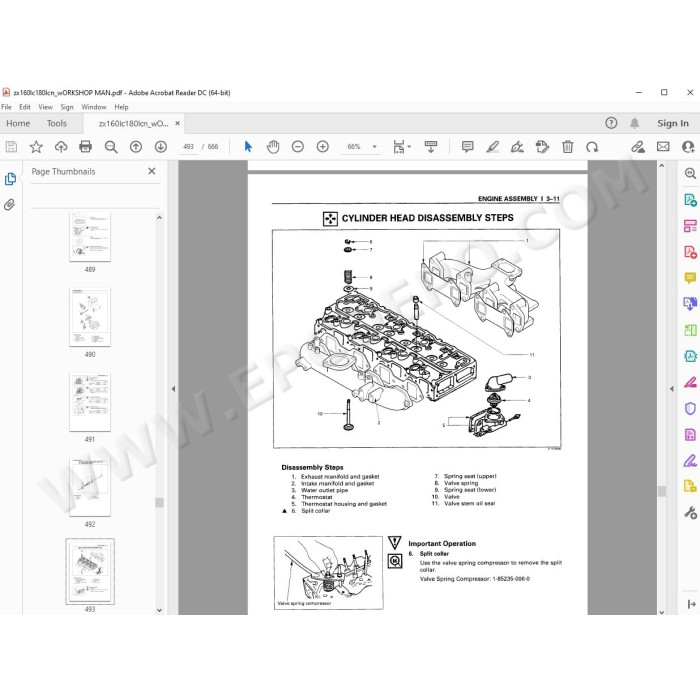
Task: Collapse the left navigation pane arrow
Action: coord(173,389)
